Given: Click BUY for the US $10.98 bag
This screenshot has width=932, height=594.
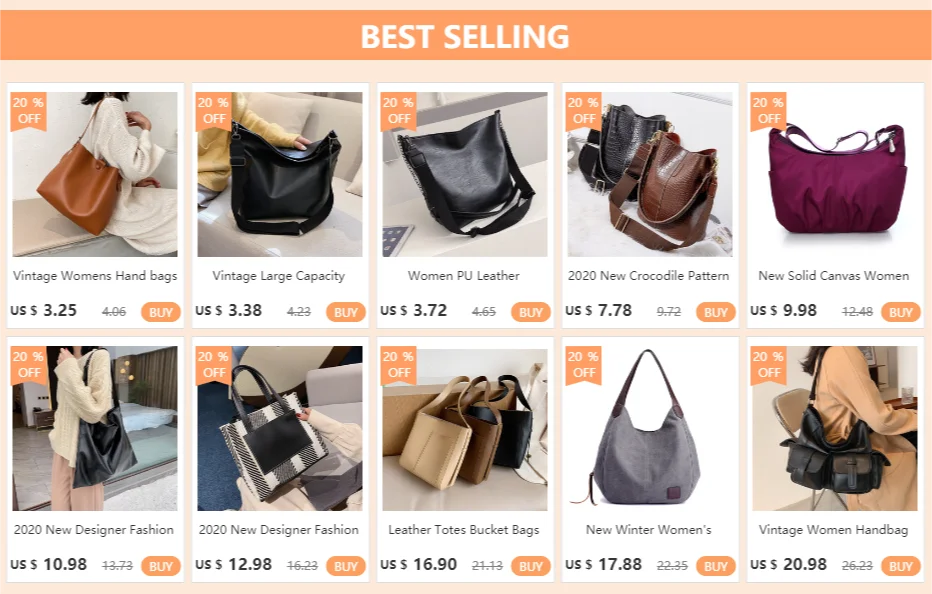Looking at the screenshot, I should [x=160, y=566].
